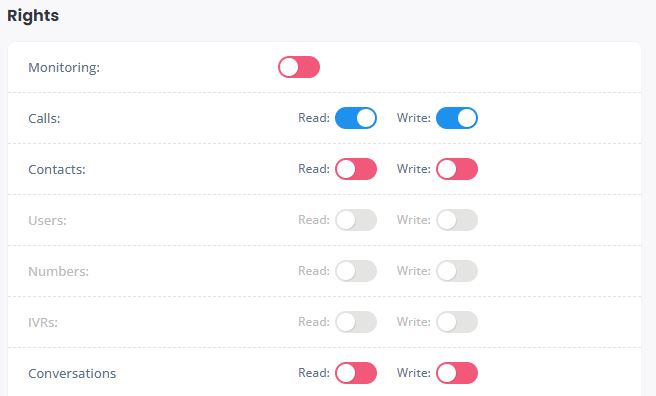Screen dimensions: 656x396
Task: Click the IVRs row label
Action: tap(43, 322)
